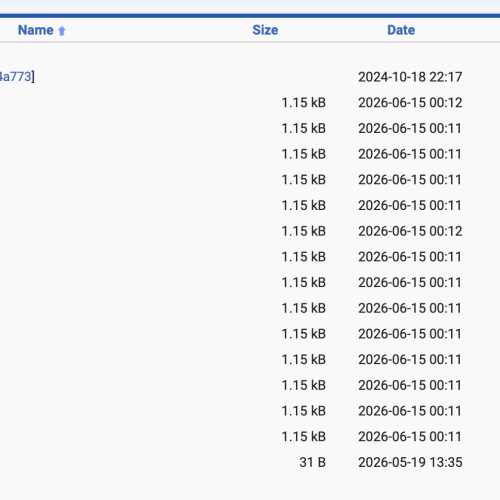
Task: Select the last 2026-06-15 00:11 date entry
Action: [410, 437]
